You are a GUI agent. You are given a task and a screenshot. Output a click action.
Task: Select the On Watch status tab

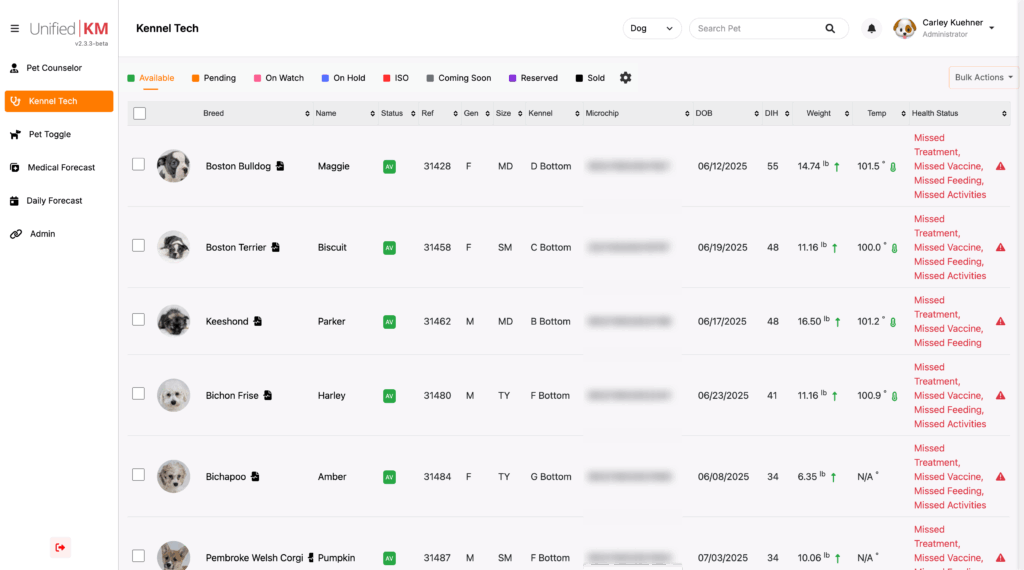tap(279, 78)
